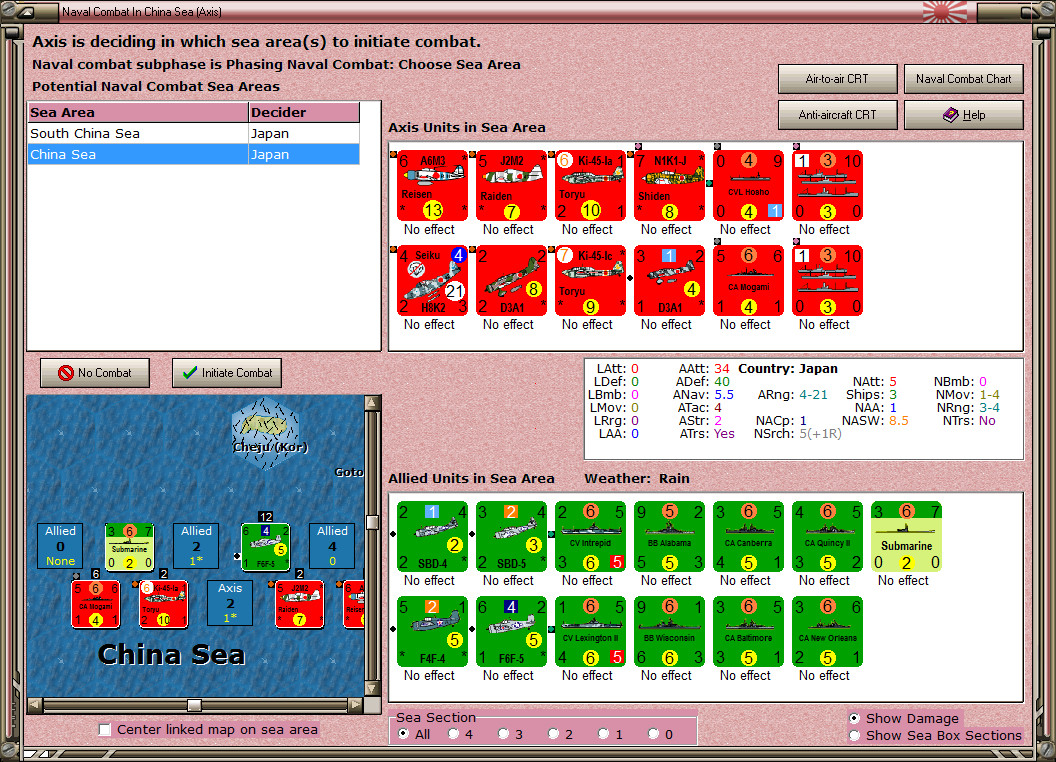The height and width of the screenshot is (762, 1056).
Task: Select the South China Sea row
Action: coord(193,133)
